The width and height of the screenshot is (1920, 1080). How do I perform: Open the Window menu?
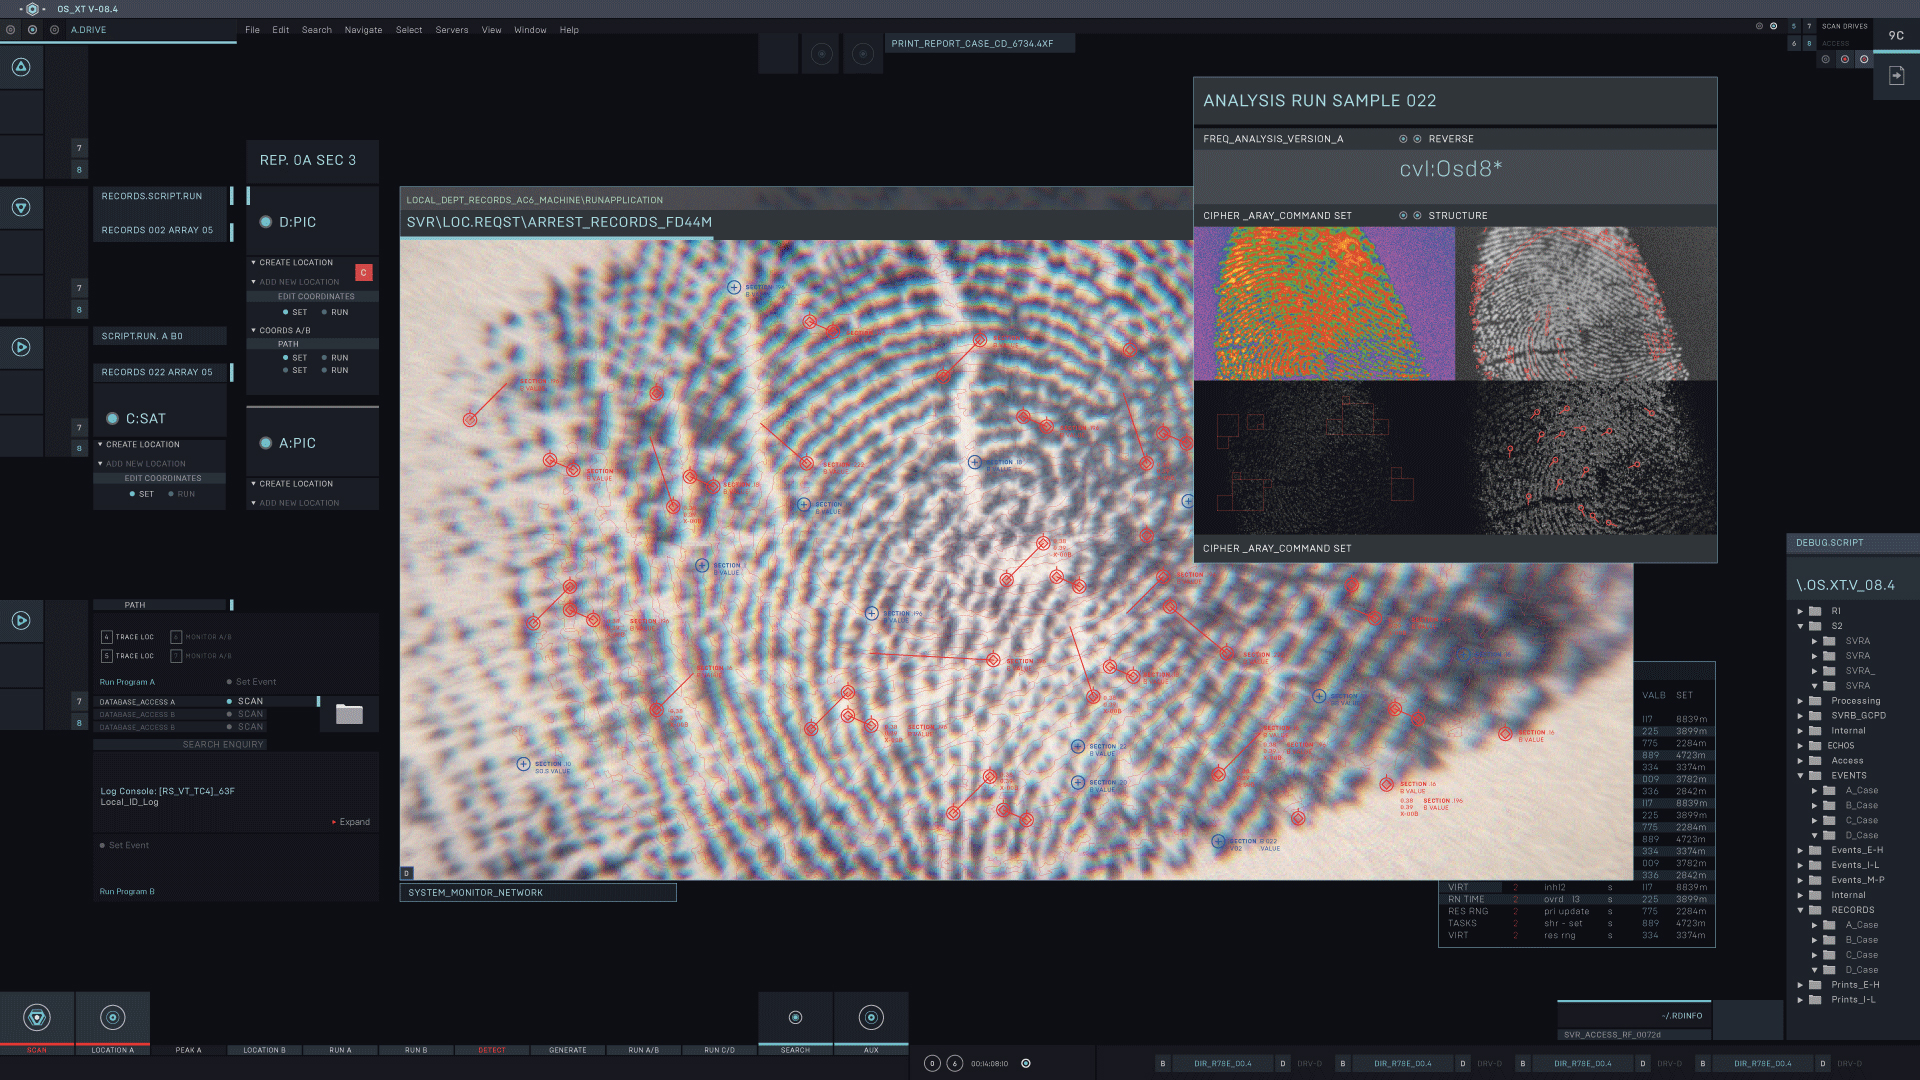click(530, 30)
